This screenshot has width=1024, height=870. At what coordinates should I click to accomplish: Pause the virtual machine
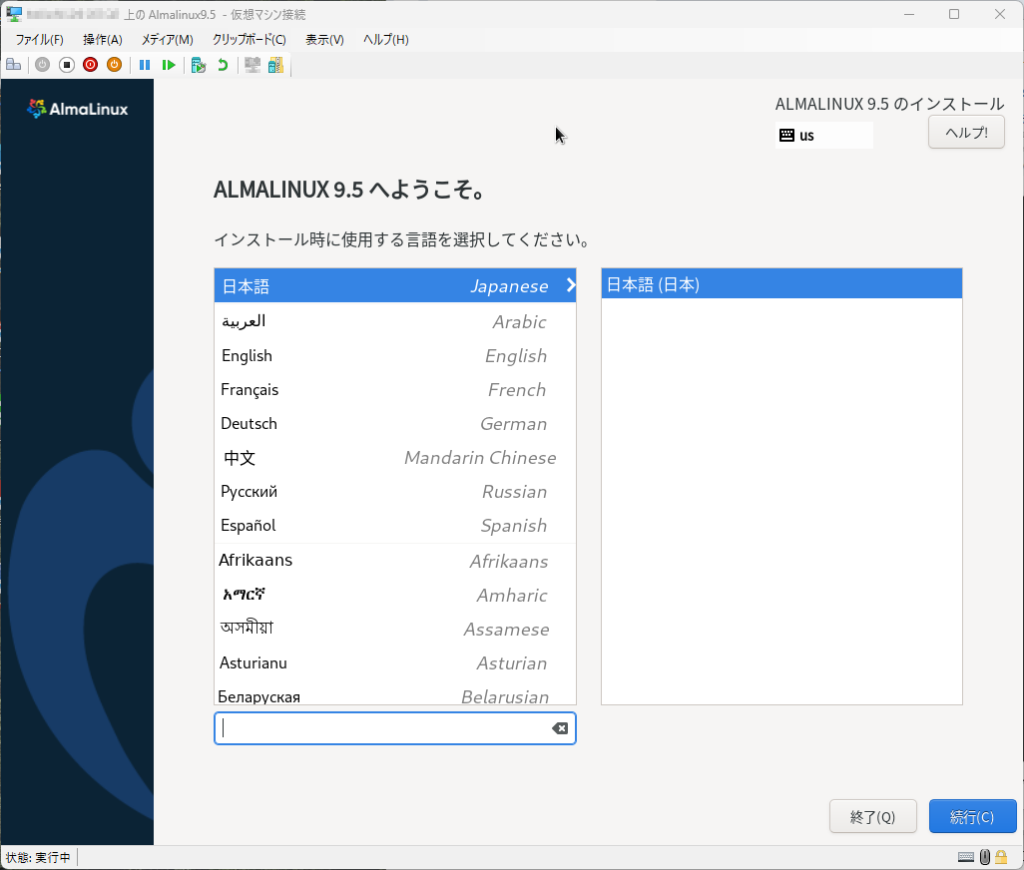[x=145, y=65]
